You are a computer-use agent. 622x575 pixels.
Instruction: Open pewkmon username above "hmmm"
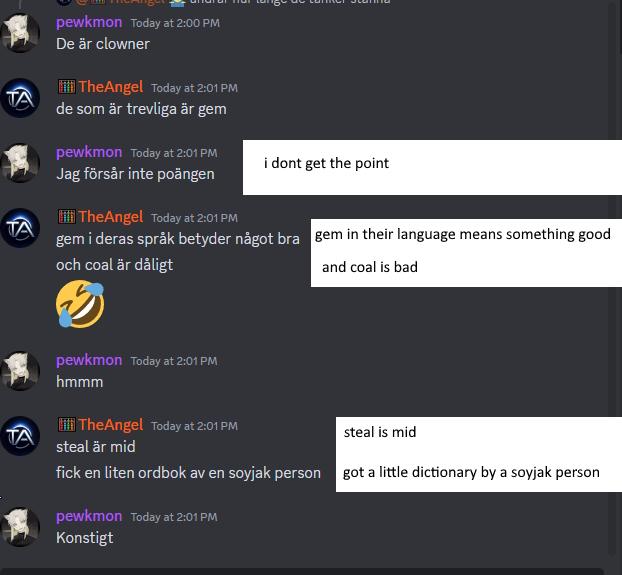click(x=89, y=360)
